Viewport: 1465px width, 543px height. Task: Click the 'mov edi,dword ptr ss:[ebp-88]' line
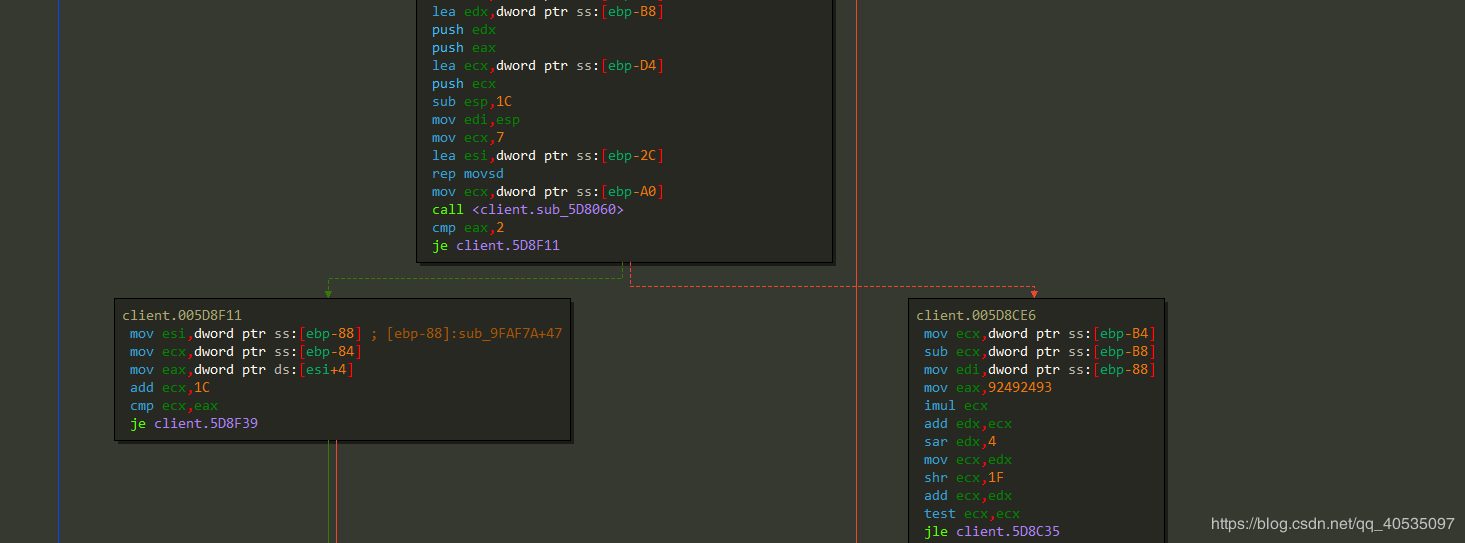click(1040, 370)
